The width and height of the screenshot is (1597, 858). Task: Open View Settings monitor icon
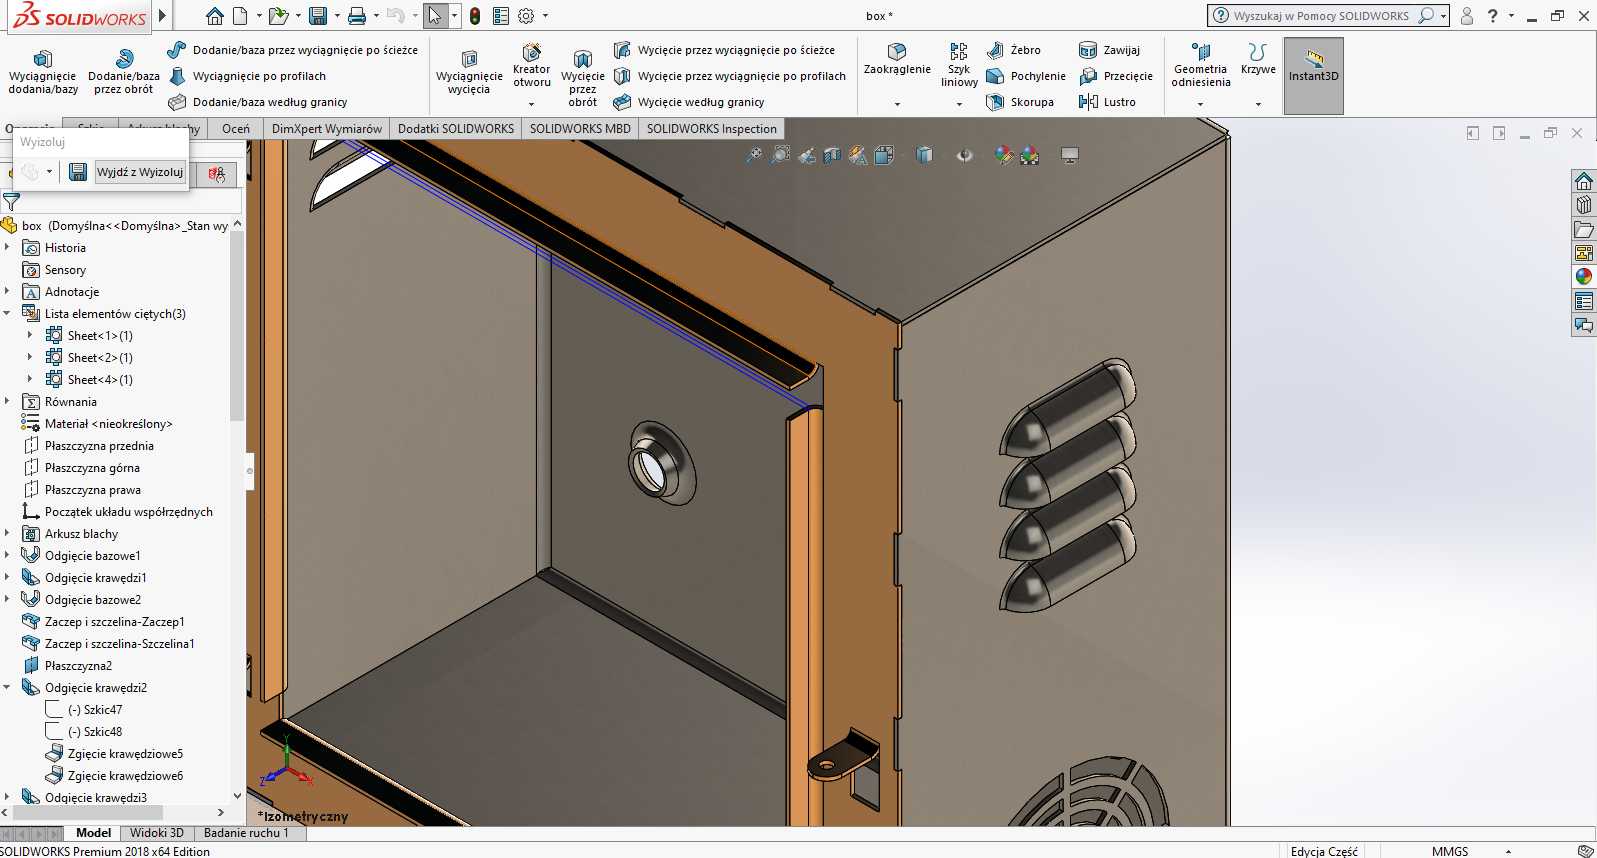(x=1070, y=155)
